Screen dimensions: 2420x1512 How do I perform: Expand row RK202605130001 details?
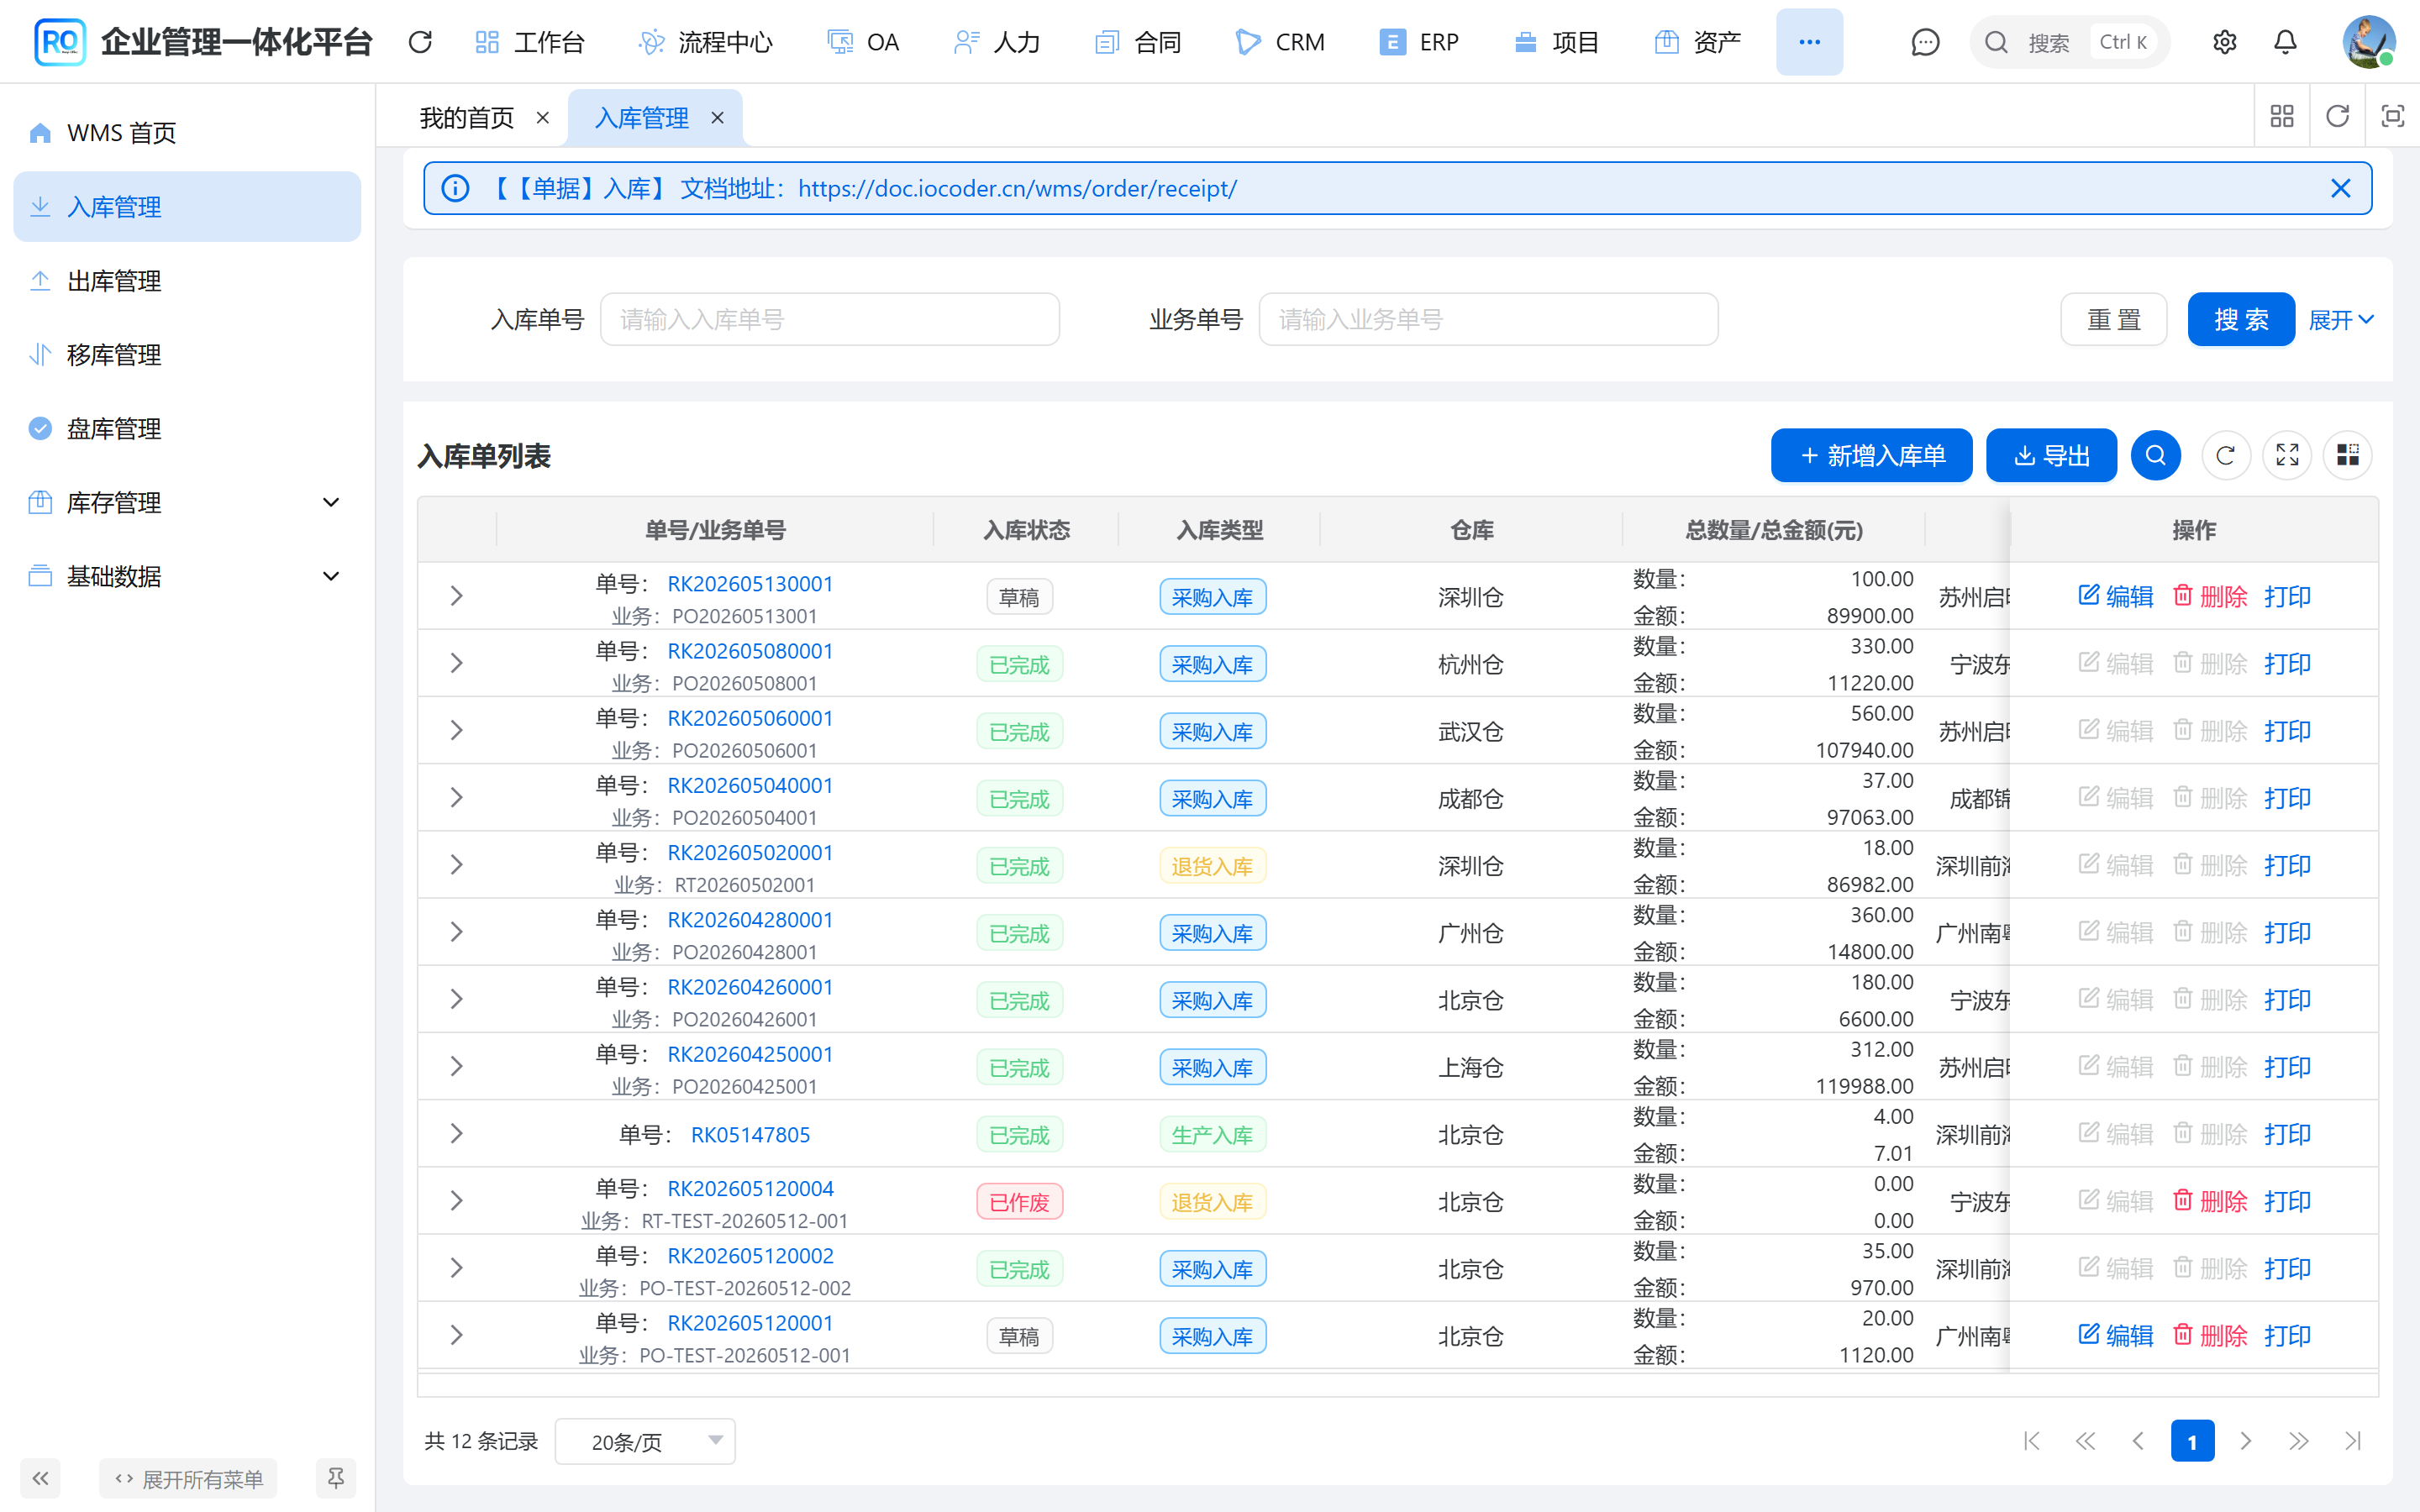(x=456, y=596)
